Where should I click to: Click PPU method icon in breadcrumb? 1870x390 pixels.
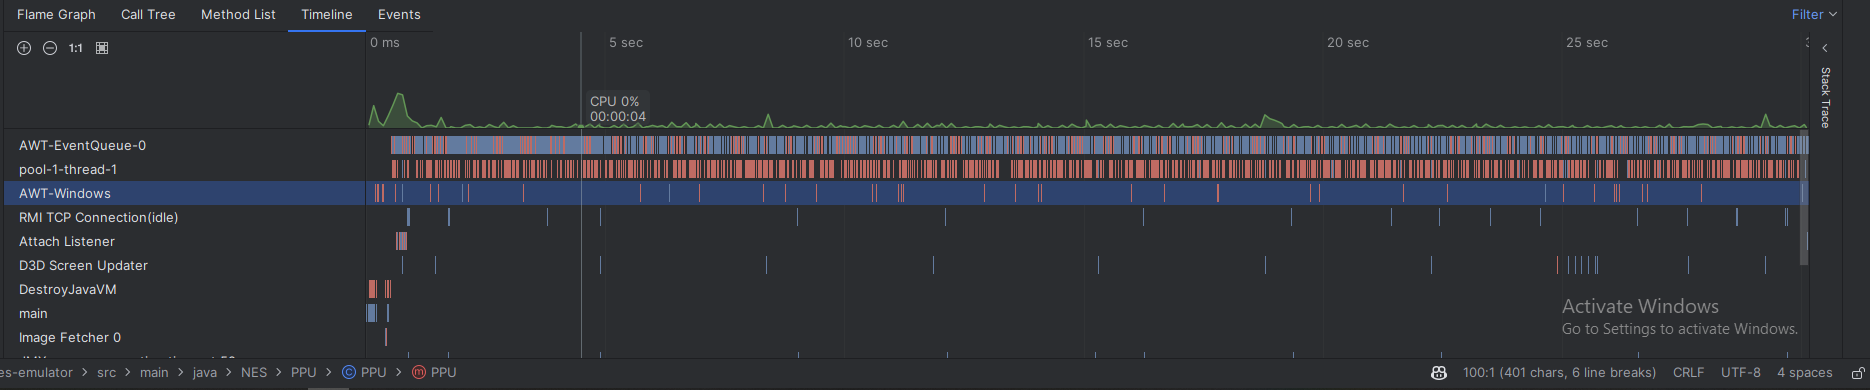(419, 372)
